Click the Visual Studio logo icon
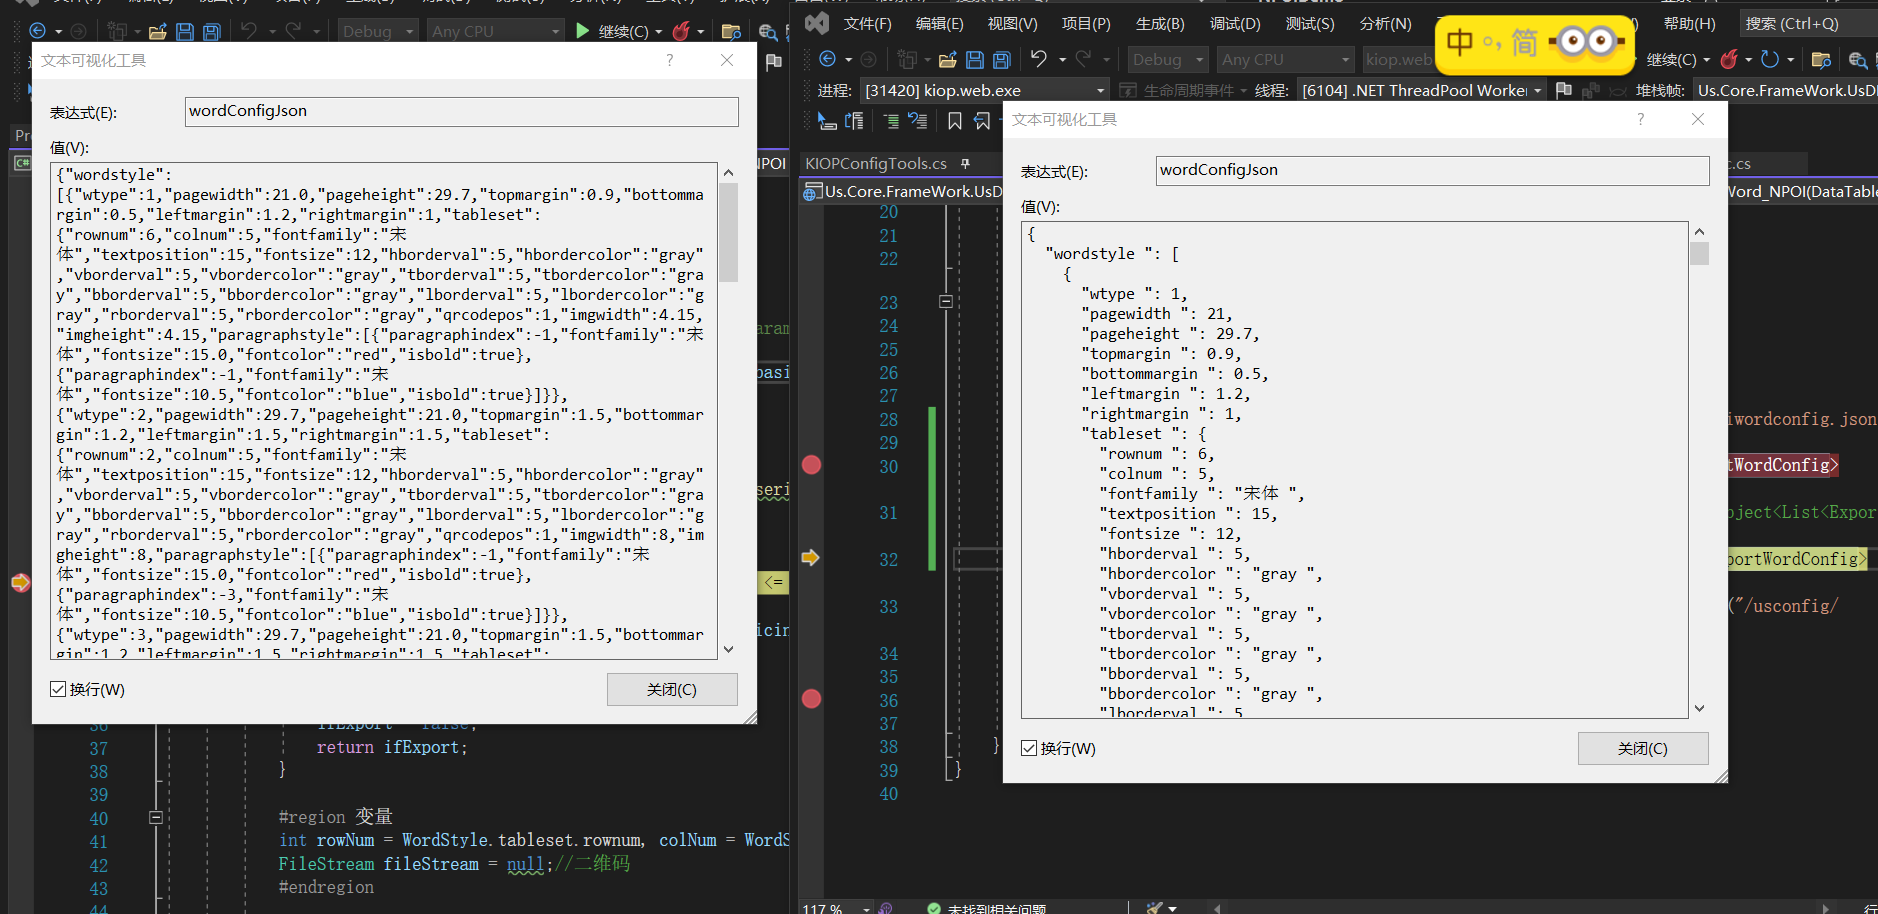Image resolution: width=1878 pixels, height=914 pixels. point(817,22)
